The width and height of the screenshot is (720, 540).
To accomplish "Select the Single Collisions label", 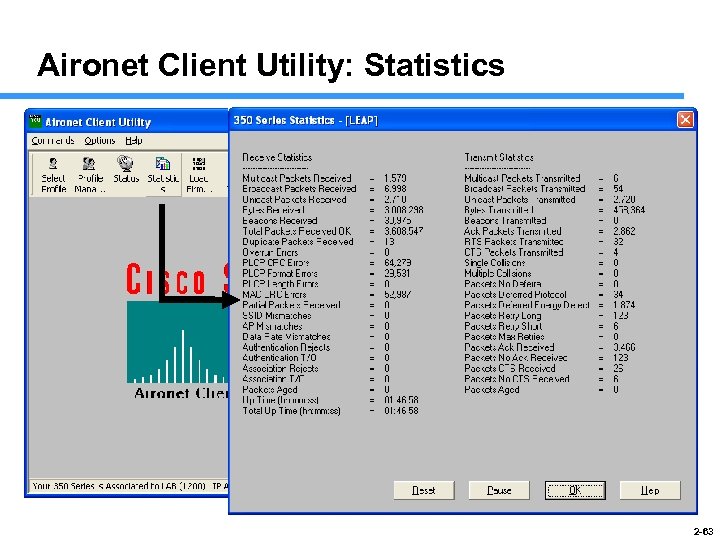I will pyautogui.click(x=495, y=263).
